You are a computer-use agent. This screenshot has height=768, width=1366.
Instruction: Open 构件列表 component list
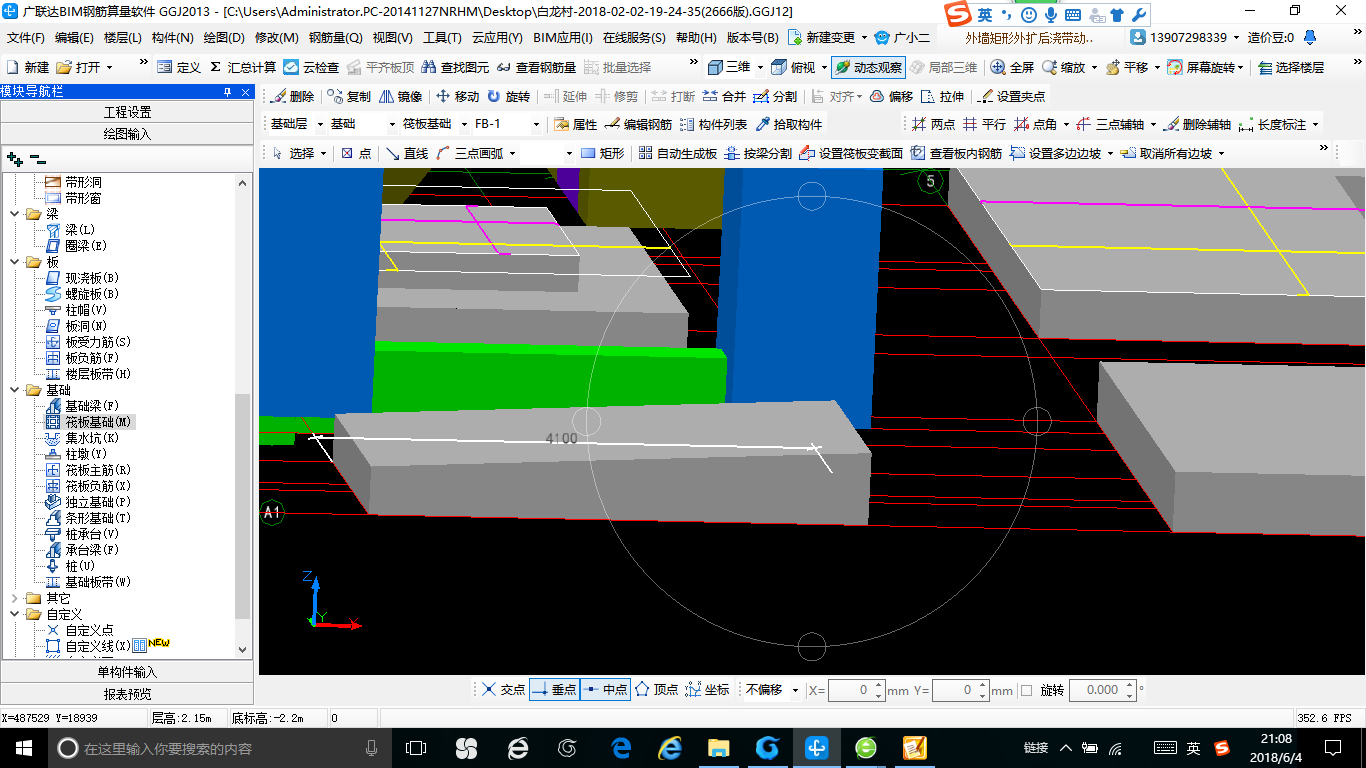[x=712, y=125]
